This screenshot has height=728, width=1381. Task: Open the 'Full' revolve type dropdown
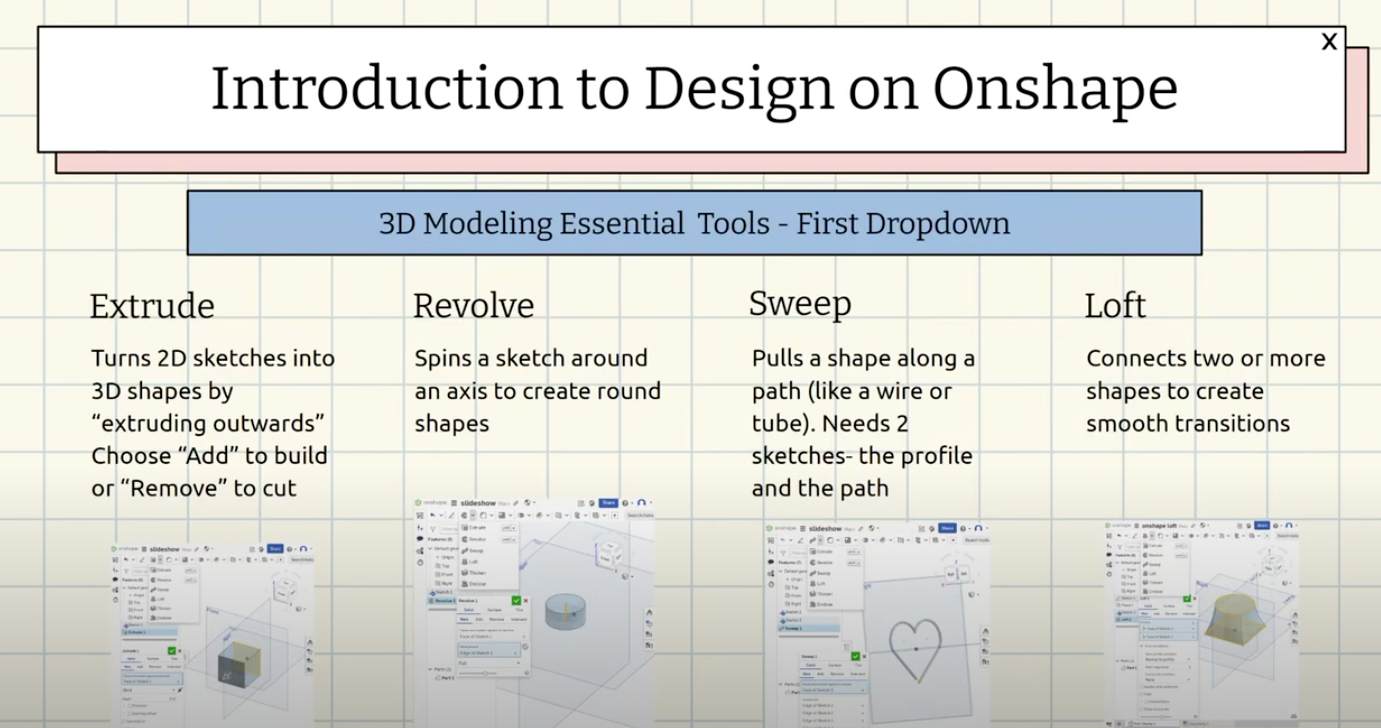tap(489, 663)
